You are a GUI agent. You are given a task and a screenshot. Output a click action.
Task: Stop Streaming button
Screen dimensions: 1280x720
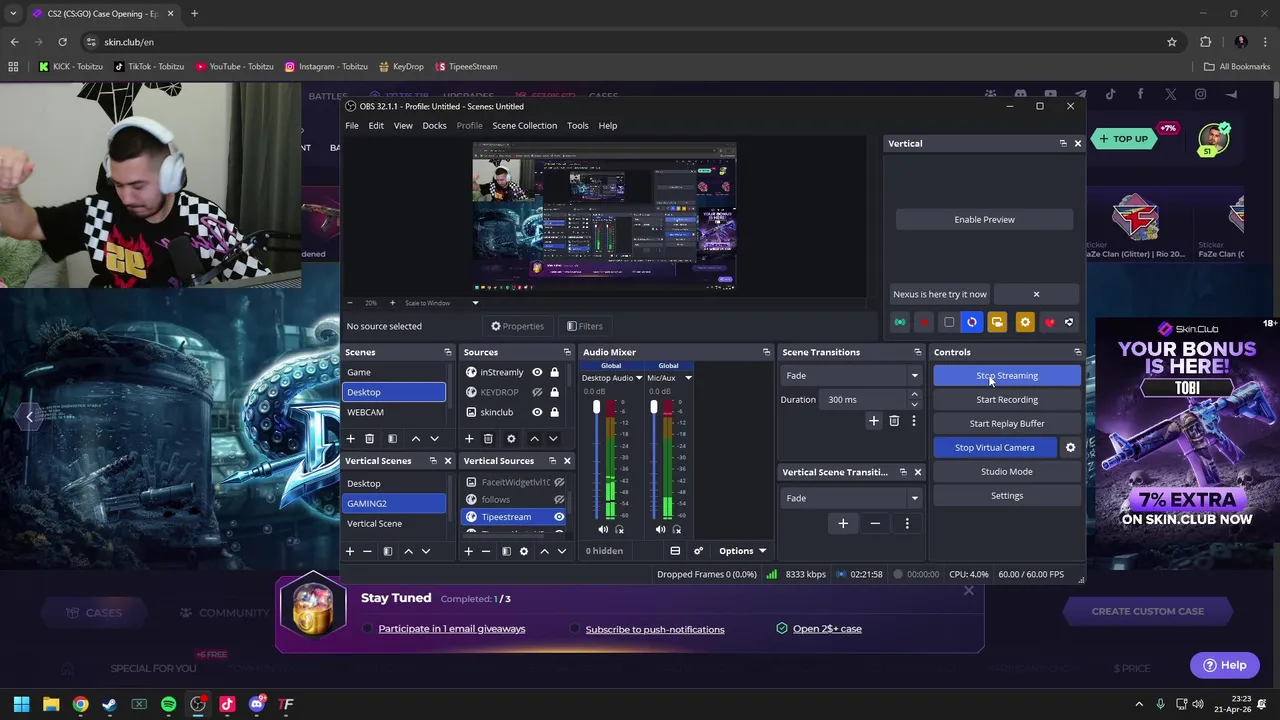point(1007,375)
